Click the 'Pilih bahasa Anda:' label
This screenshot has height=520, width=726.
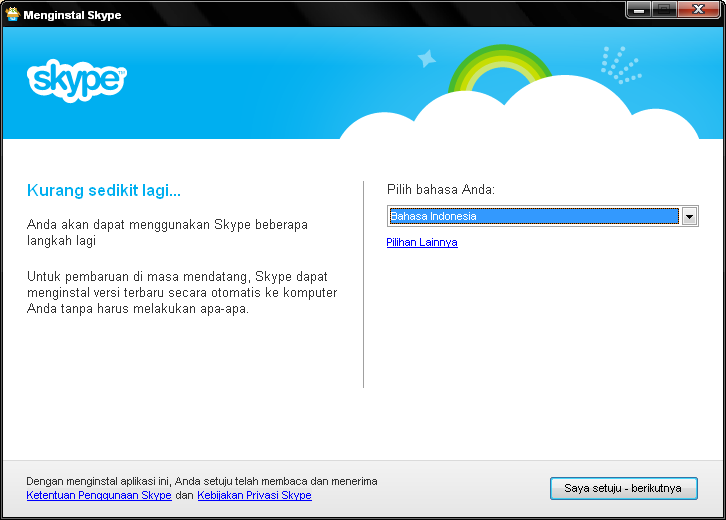(441, 189)
